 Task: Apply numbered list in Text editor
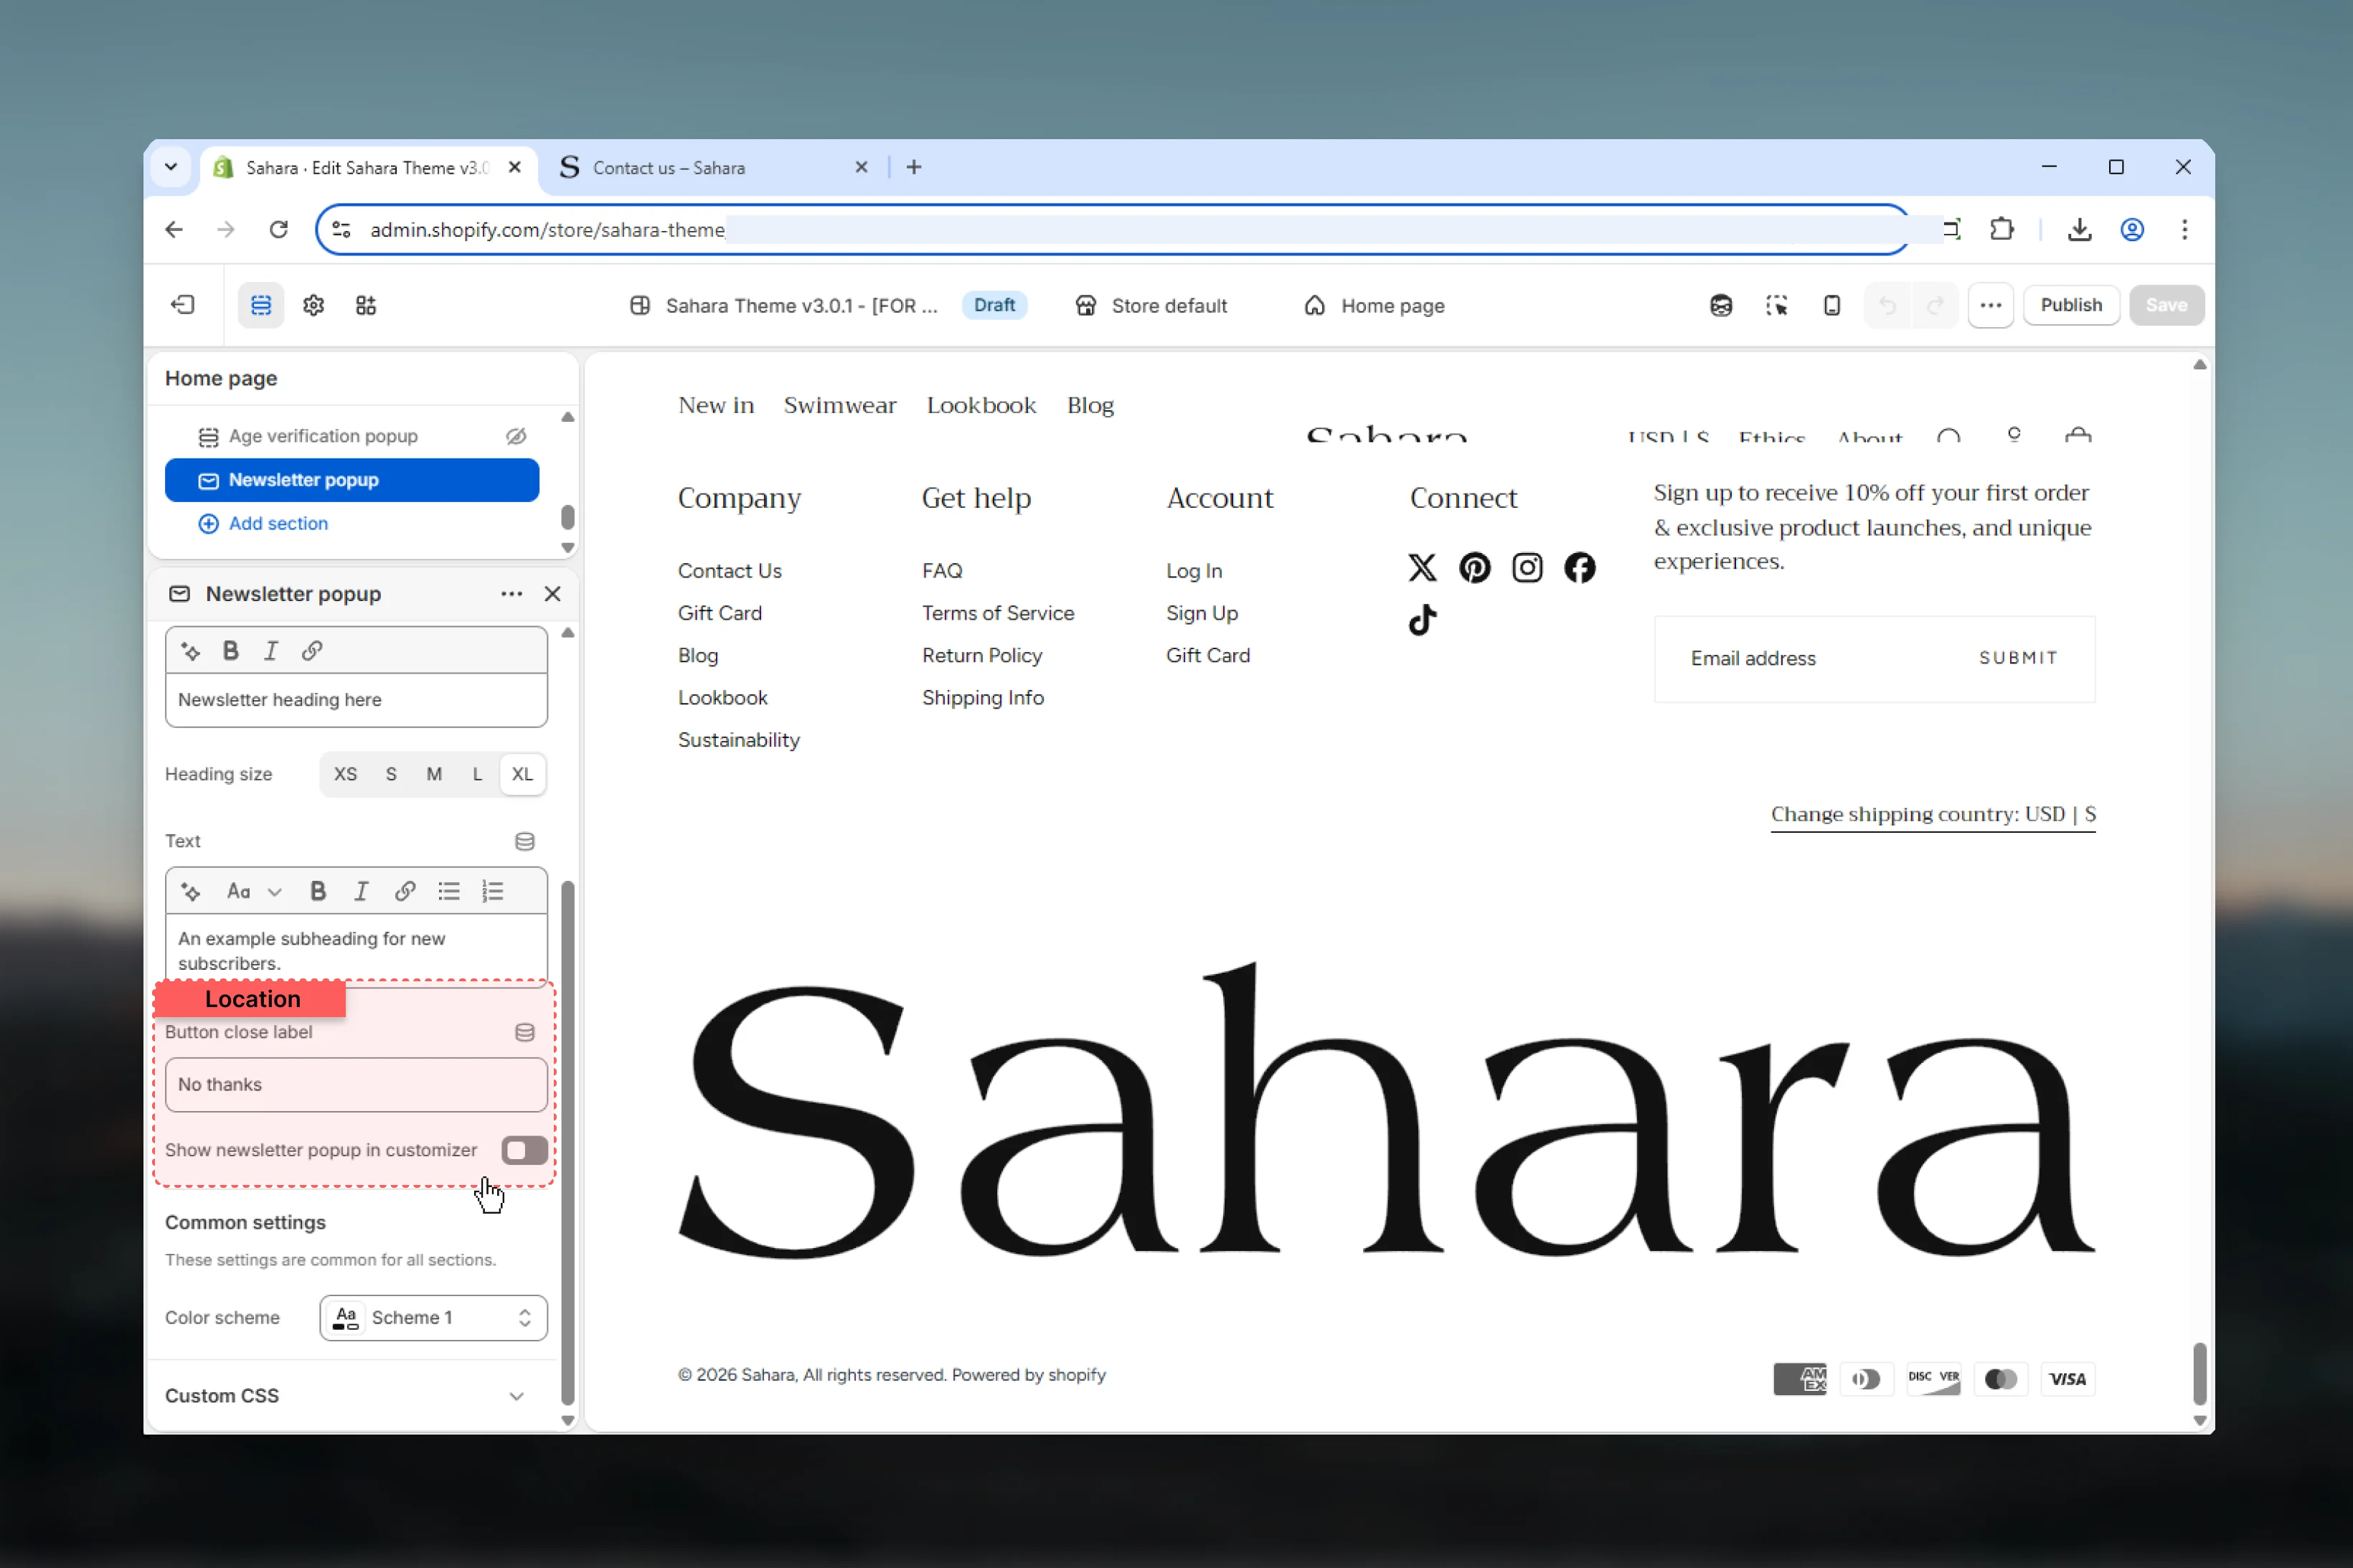492,891
